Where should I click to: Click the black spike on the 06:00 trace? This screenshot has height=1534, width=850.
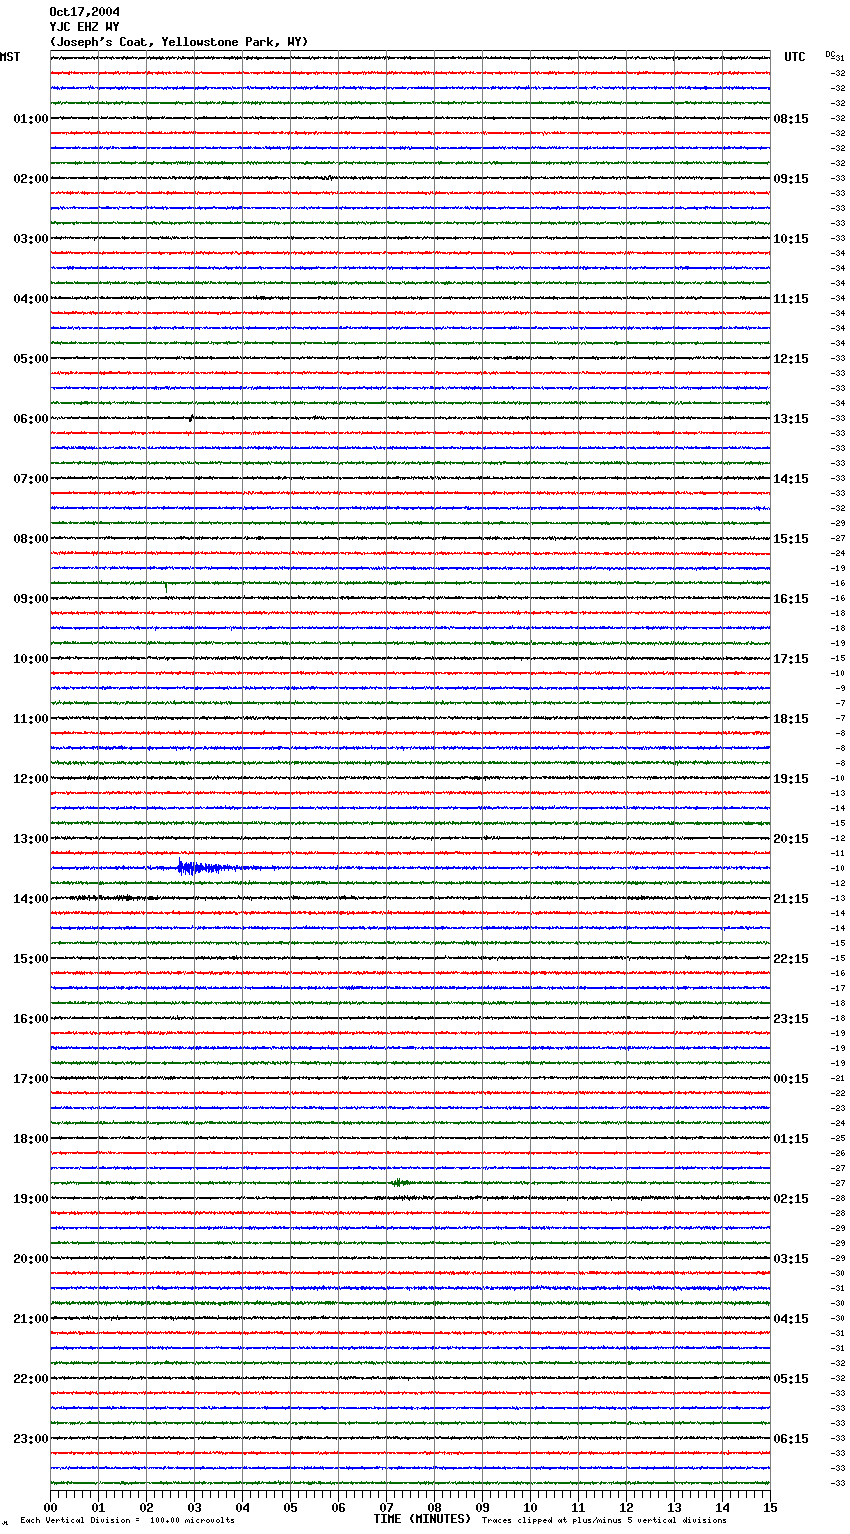pyautogui.click(x=191, y=418)
